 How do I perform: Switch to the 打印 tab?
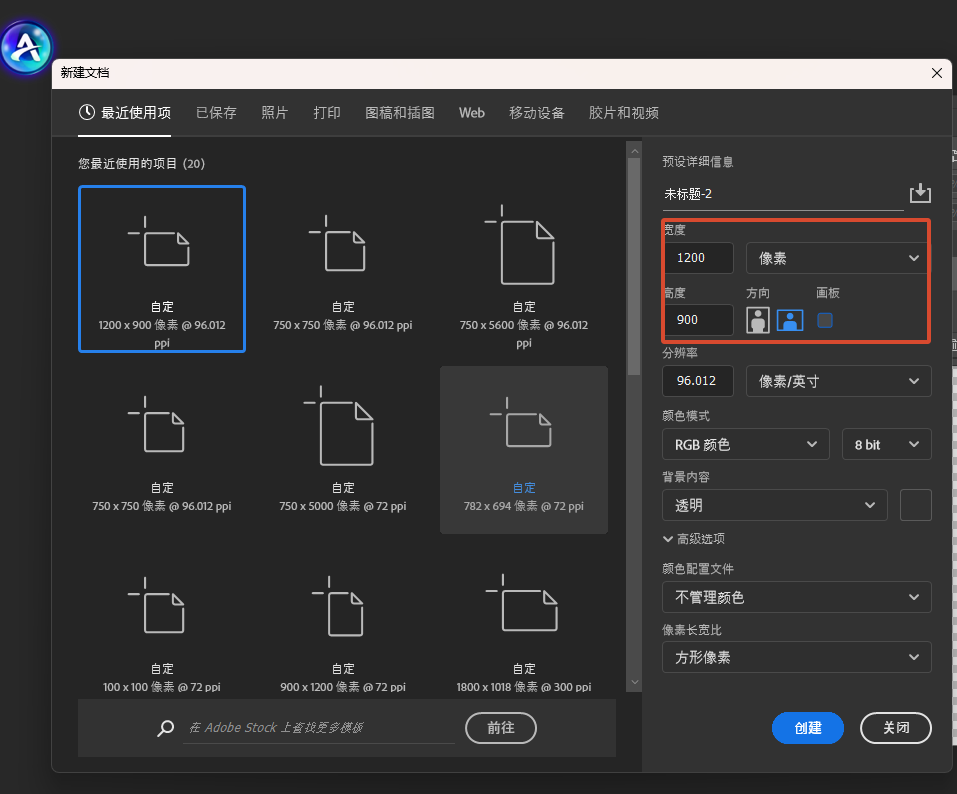coord(327,113)
